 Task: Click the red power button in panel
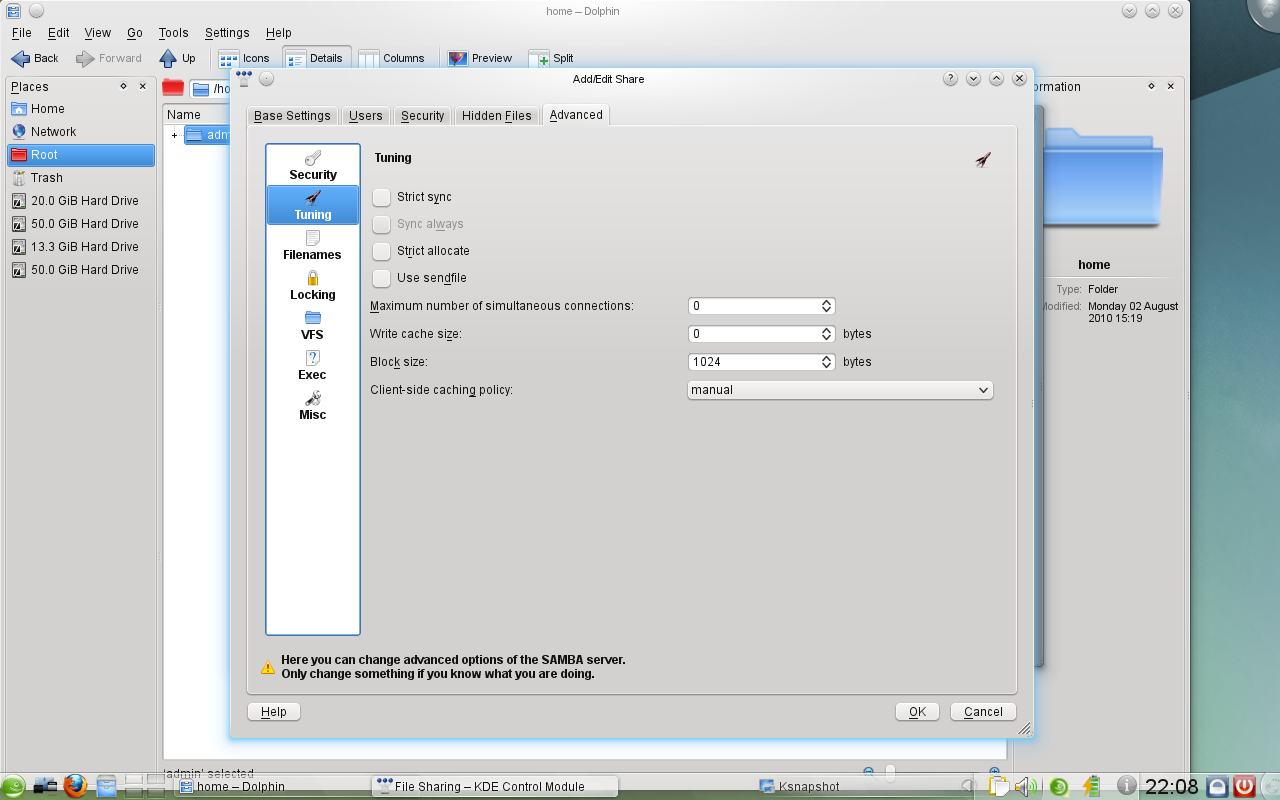(x=1244, y=786)
